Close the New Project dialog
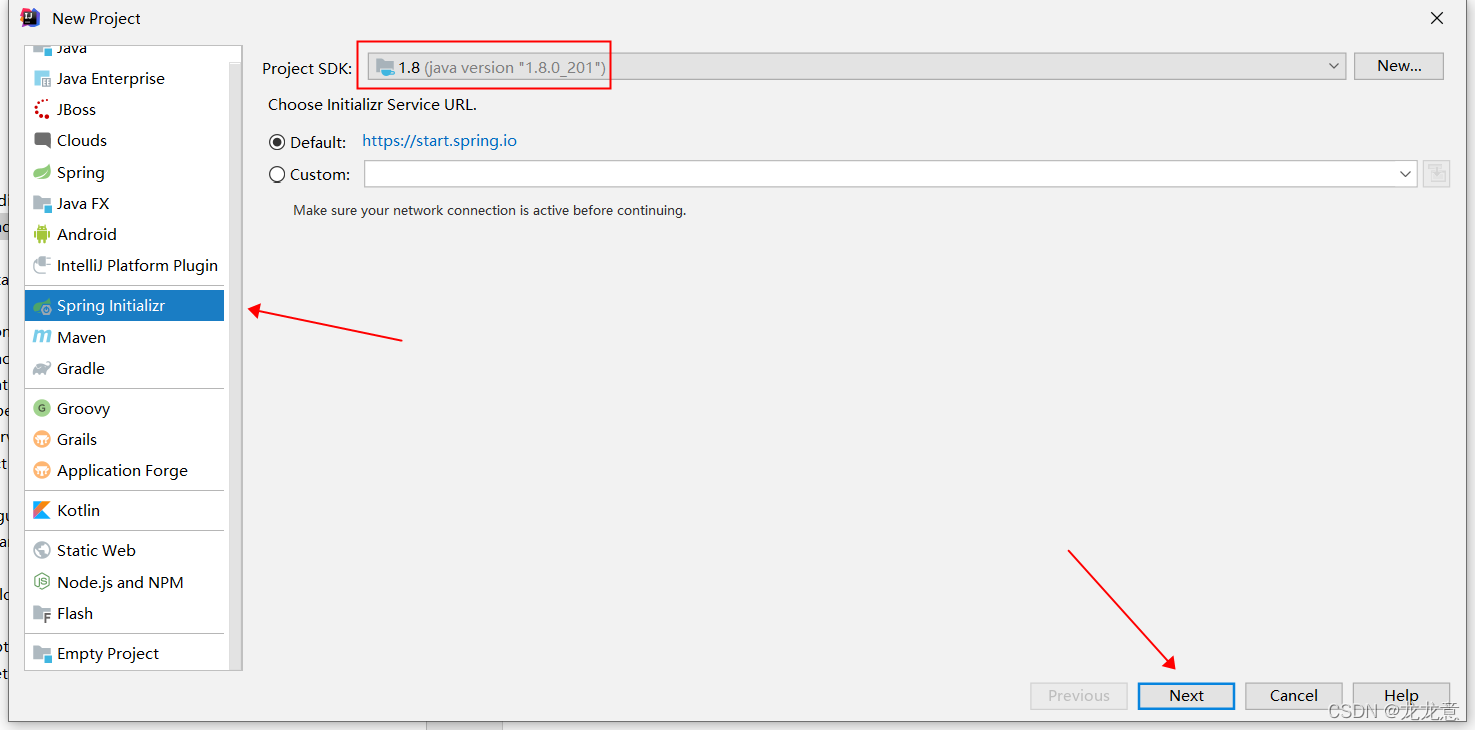This screenshot has height=730, width=1475. (1437, 18)
